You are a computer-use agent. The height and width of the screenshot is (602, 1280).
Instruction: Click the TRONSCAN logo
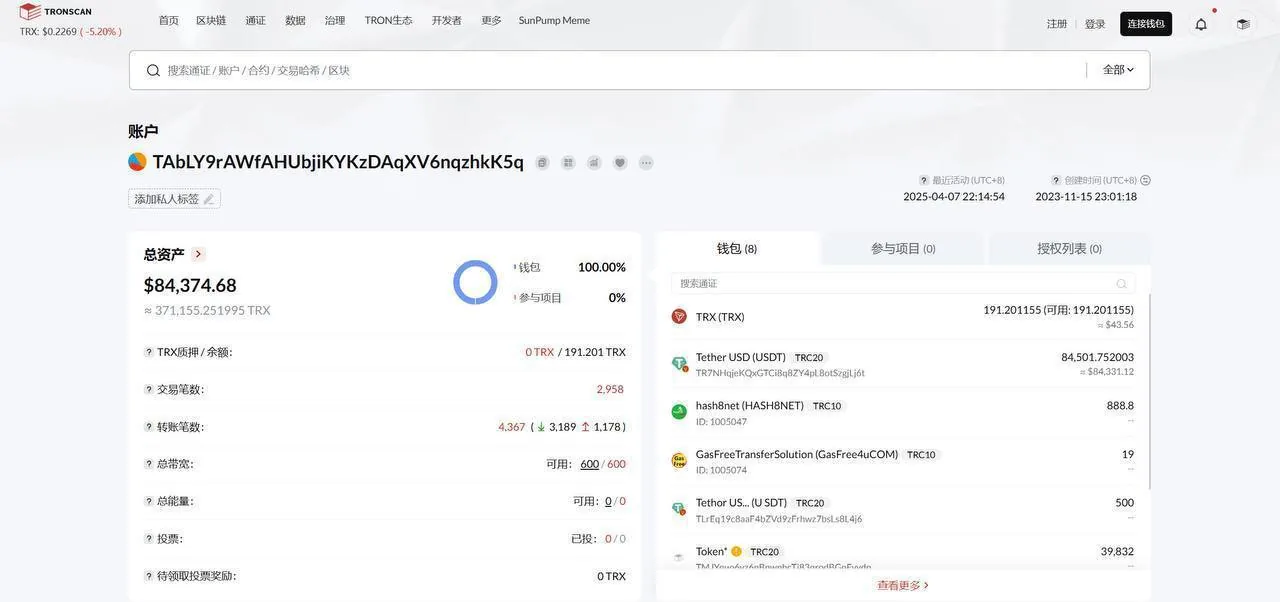(x=55, y=11)
